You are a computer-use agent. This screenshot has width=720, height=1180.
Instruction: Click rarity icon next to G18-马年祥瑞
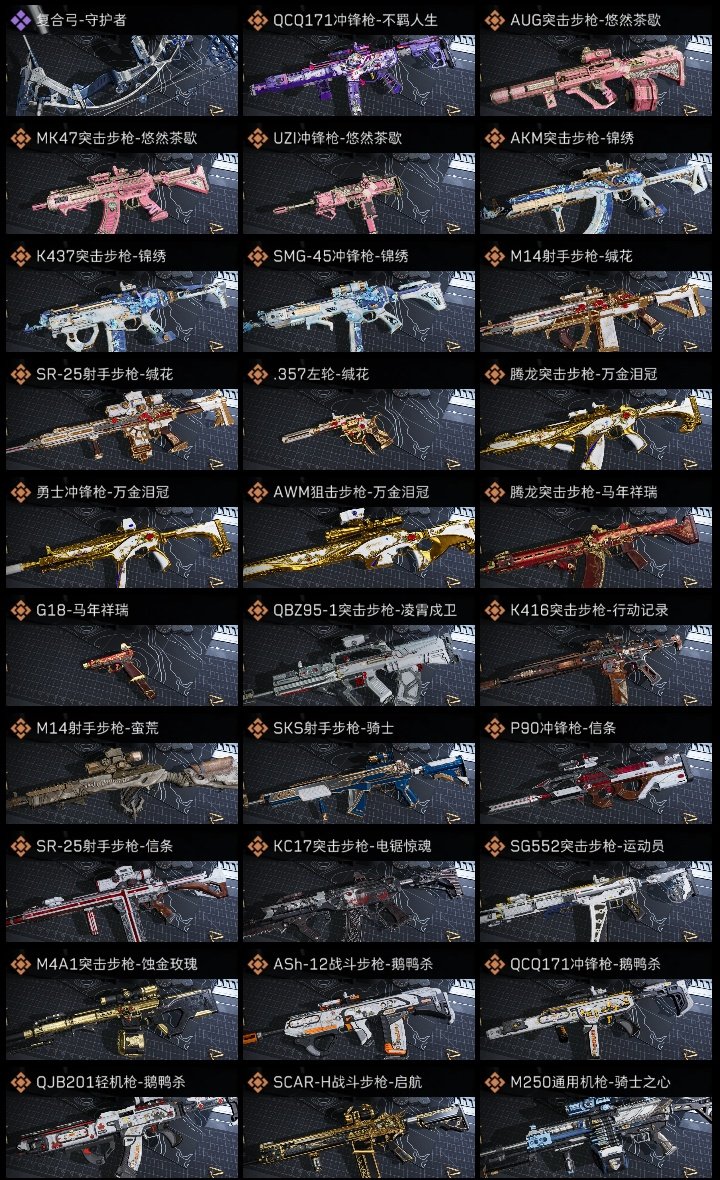pyautogui.click(x=20, y=610)
